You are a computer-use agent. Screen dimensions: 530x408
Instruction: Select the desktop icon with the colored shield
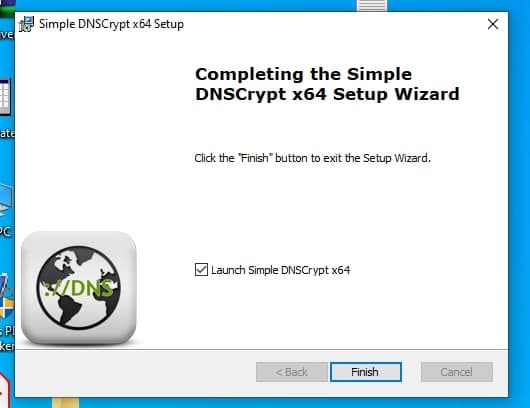click(x=7, y=297)
